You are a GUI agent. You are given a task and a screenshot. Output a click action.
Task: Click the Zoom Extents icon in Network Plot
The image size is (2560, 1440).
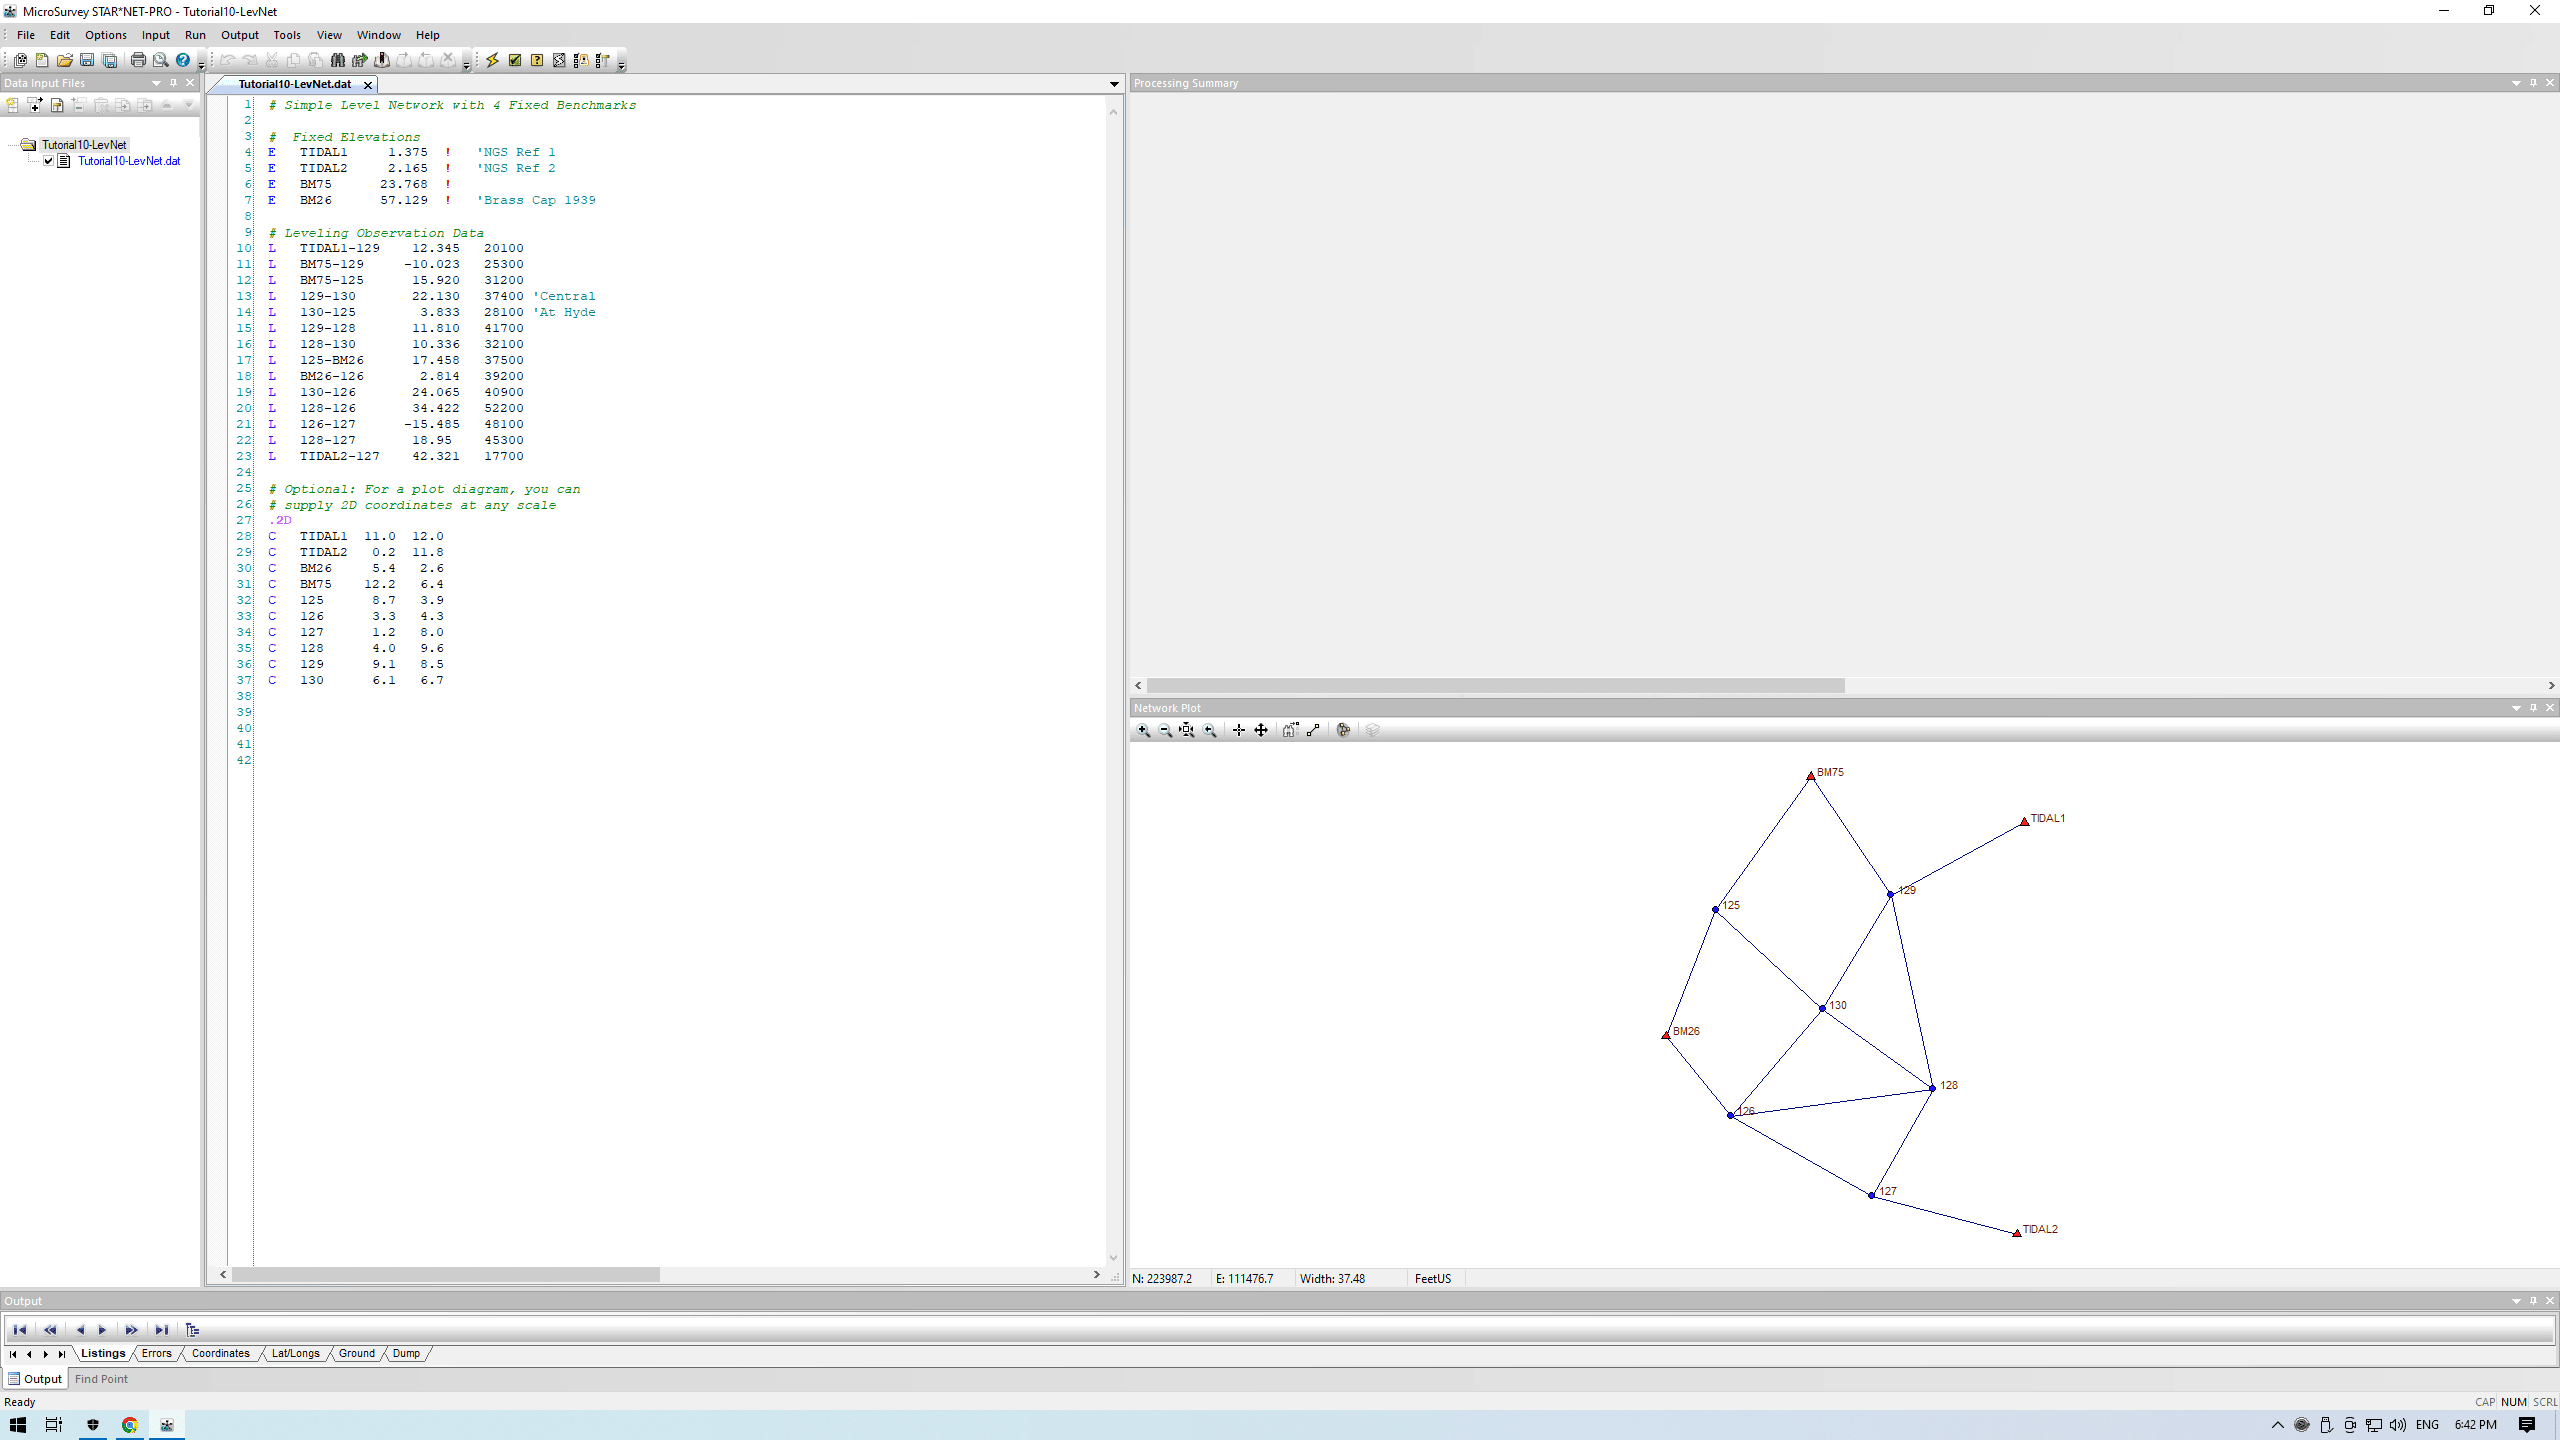click(x=1187, y=731)
